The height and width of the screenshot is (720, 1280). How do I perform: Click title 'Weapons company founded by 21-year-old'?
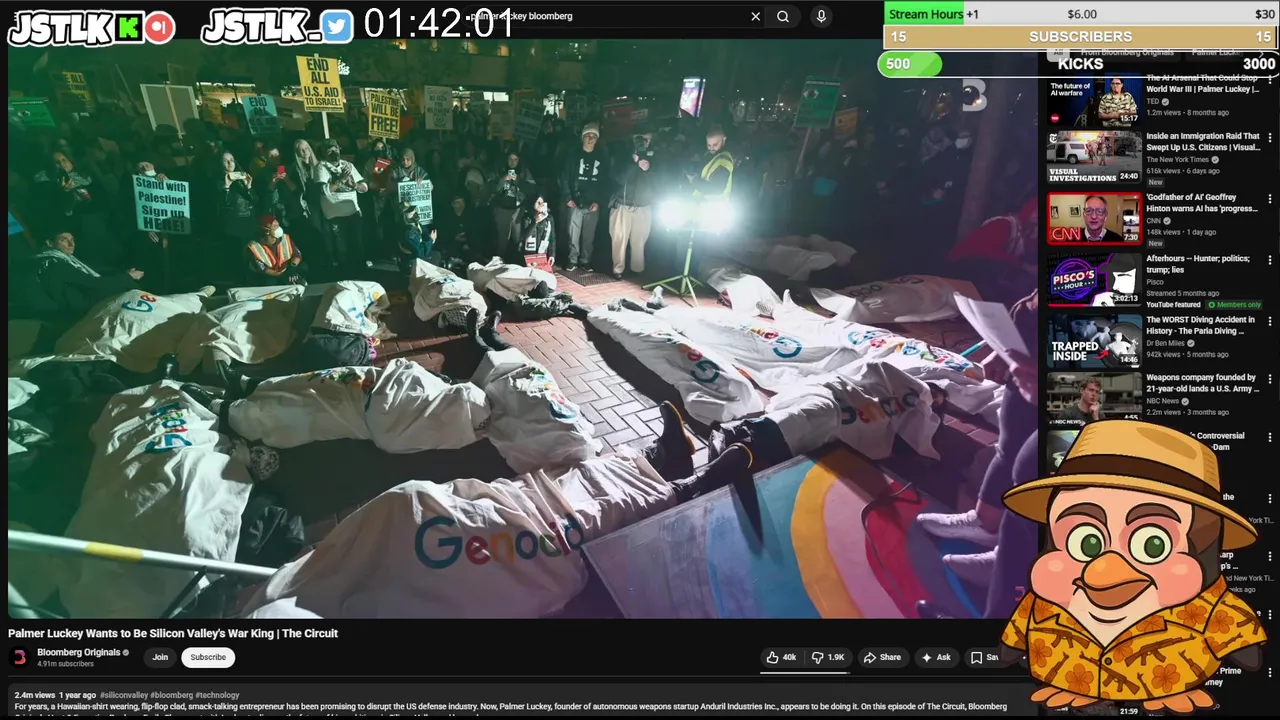pyautogui.click(x=1203, y=383)
